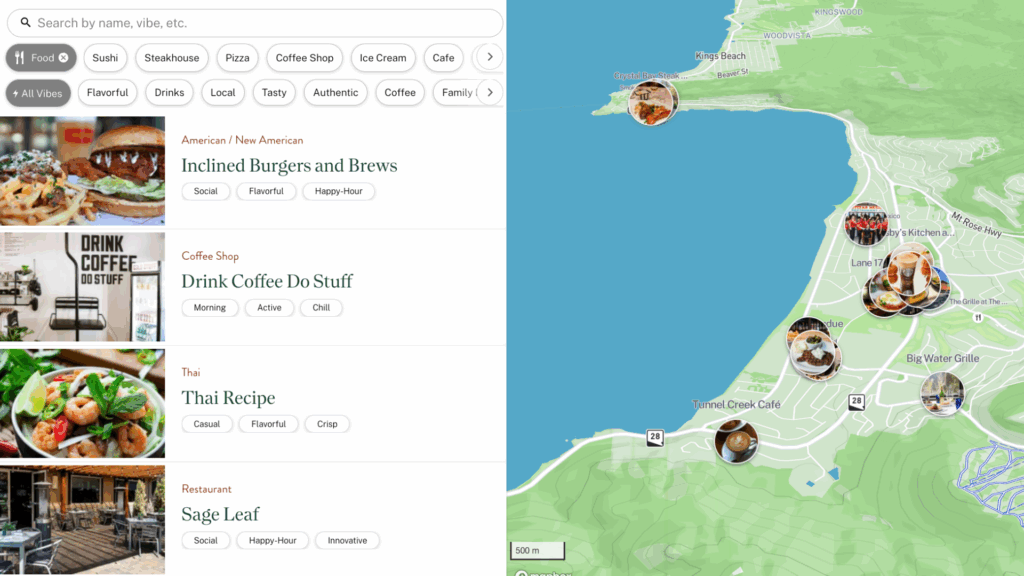The width and height of the screenshot is (1024, 576).
Task: Click the fork and knife Food icon
Action: [20, 58]
